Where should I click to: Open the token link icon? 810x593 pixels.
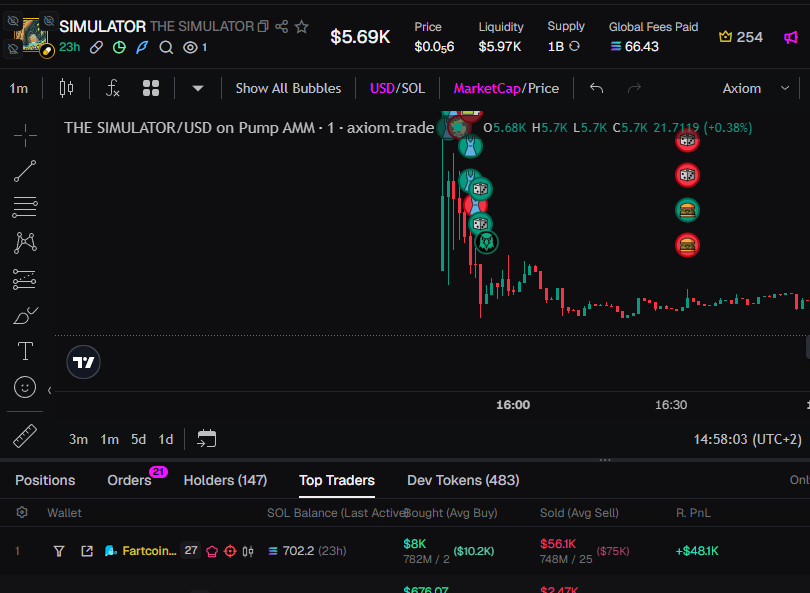coord(96,48)
